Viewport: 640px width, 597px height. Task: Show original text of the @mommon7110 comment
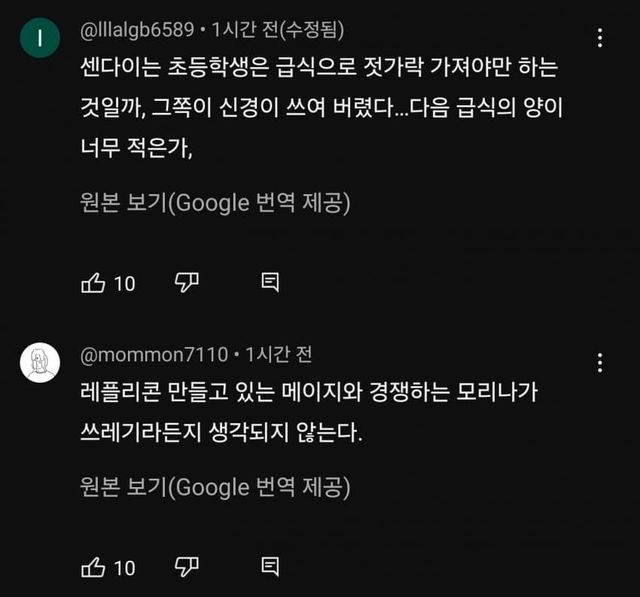click(214, 487)
